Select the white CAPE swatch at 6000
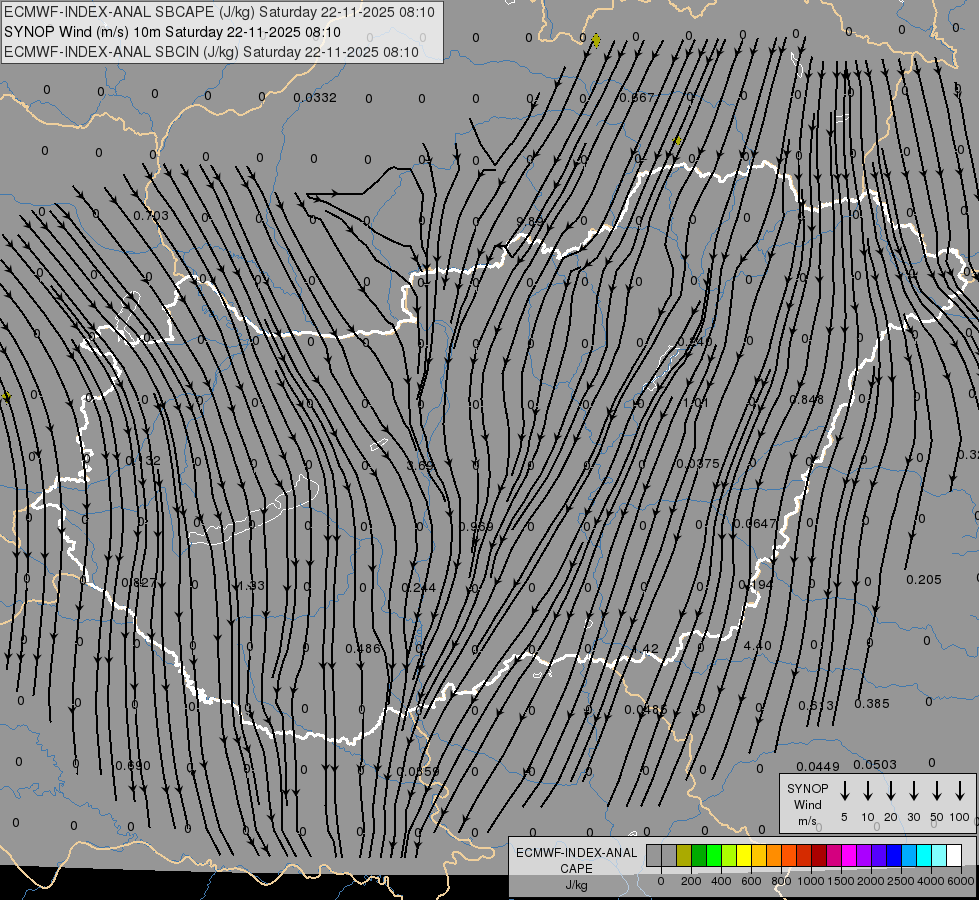 click(x=954, y=855)
